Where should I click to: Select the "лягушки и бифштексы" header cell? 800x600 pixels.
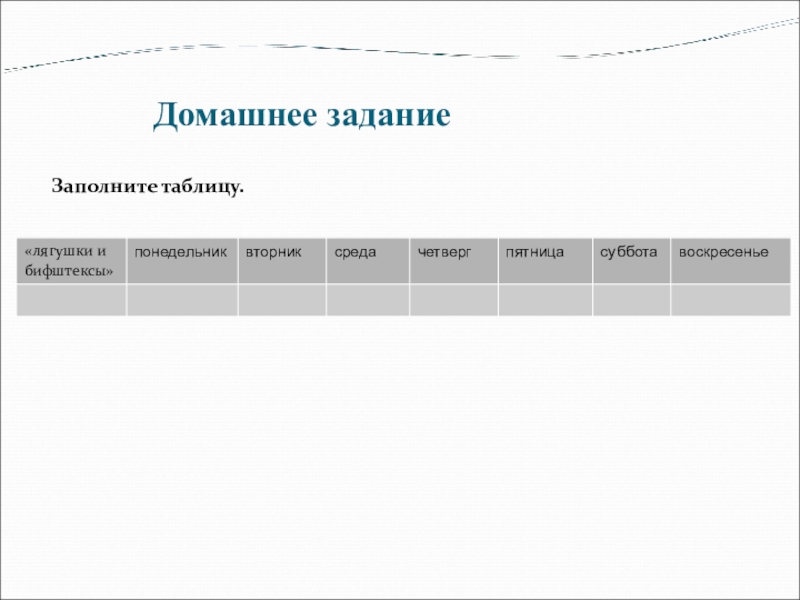(71, 261)
